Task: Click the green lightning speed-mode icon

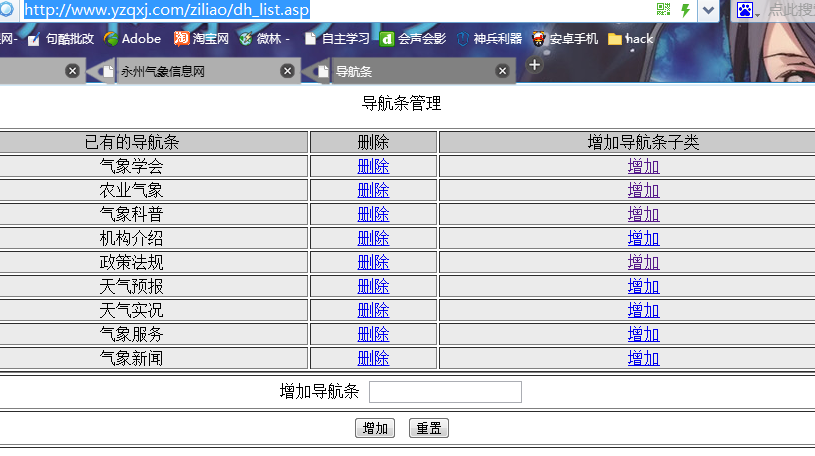Action: (686, 10)
